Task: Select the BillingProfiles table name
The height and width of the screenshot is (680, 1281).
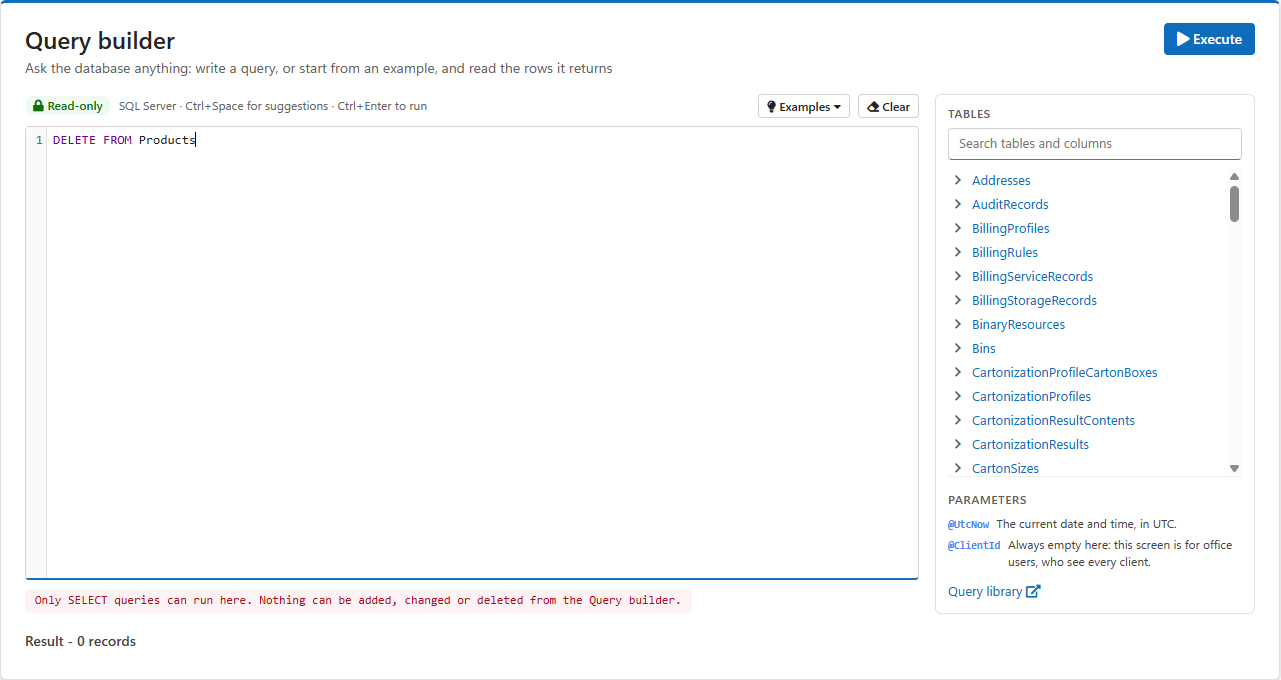Action: (x=1010, y=229)
